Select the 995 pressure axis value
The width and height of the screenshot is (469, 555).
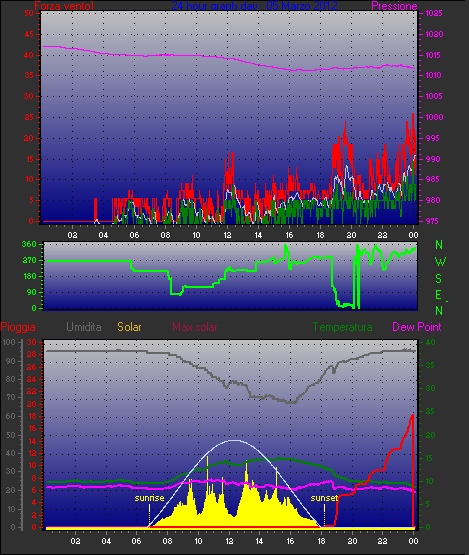(432, 138)
